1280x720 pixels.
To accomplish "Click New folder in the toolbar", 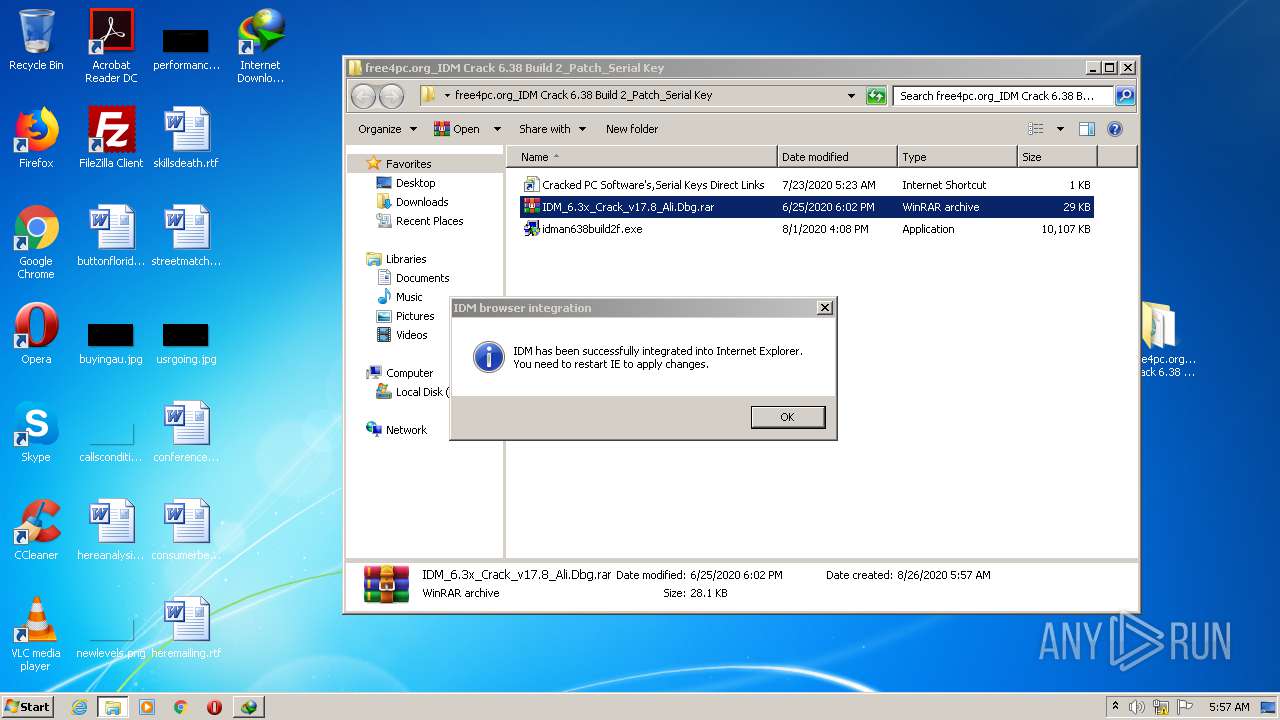I will (632, 129).
